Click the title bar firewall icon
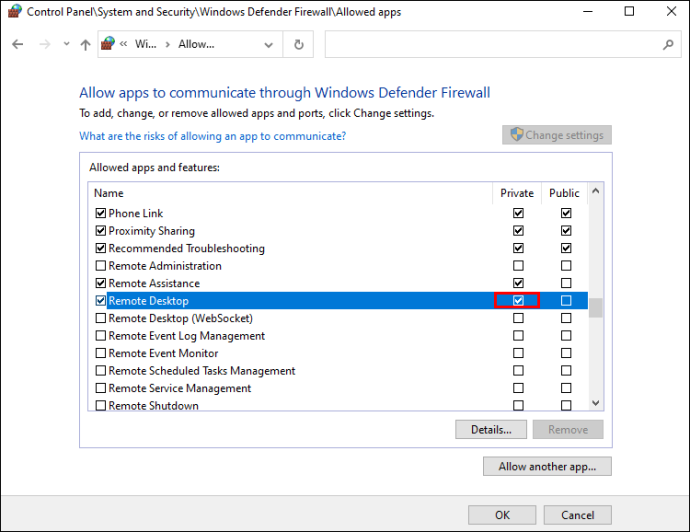This screenshot has height=532, width=690. click(15, 11)
